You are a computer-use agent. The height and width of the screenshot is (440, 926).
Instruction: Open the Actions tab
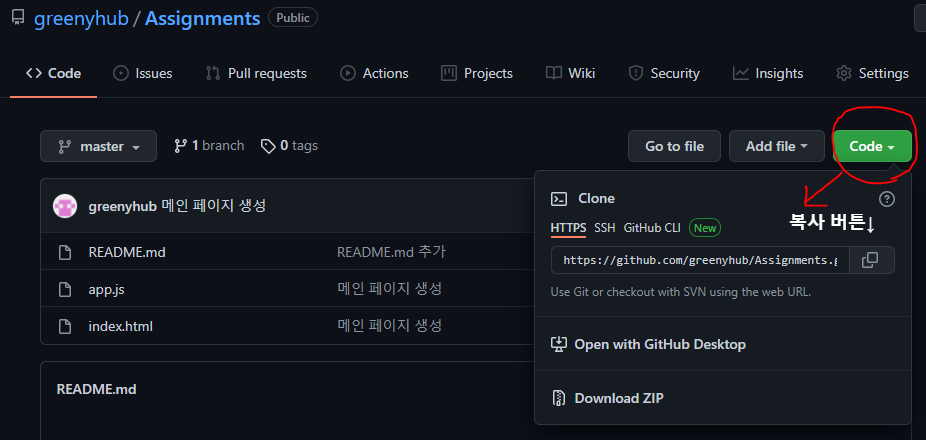tap(374, 73)
